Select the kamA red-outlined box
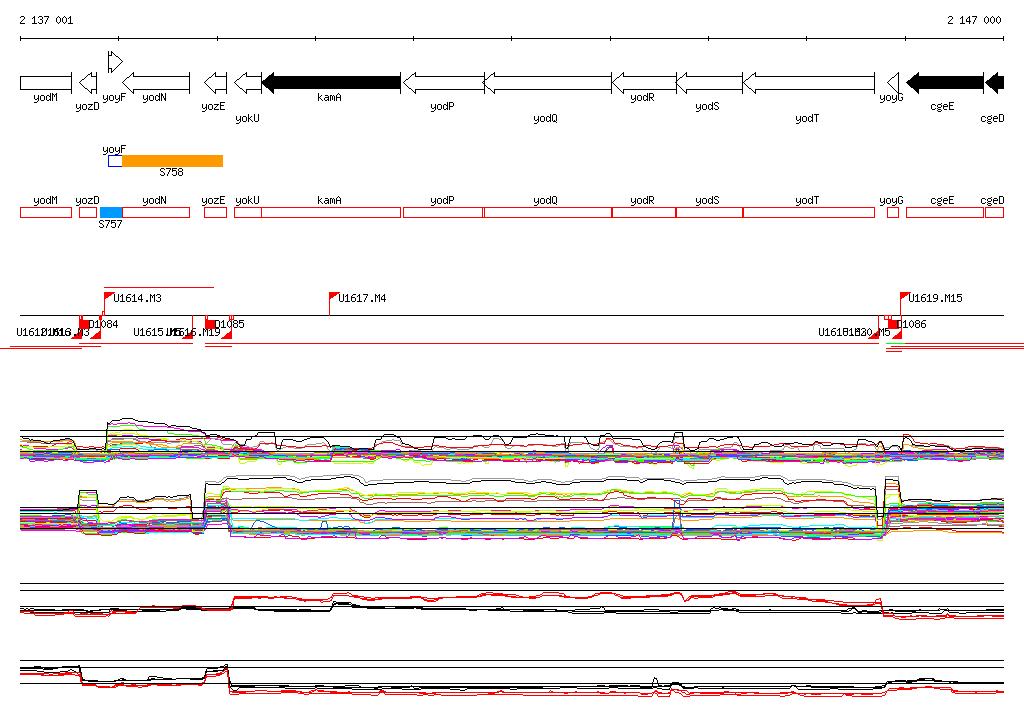1024x714 pixels. tap(331, 212)
